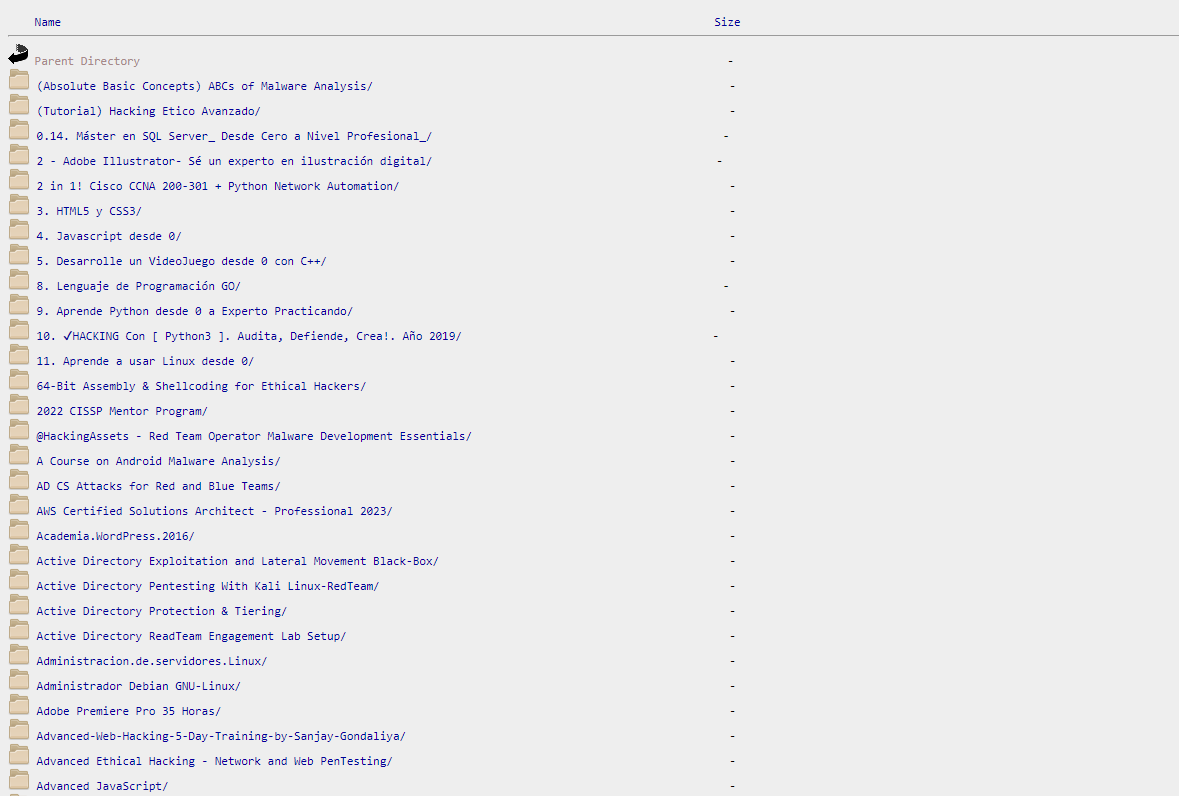Open Academia.WordPress.2016 folder link

(x=115, y=536)
